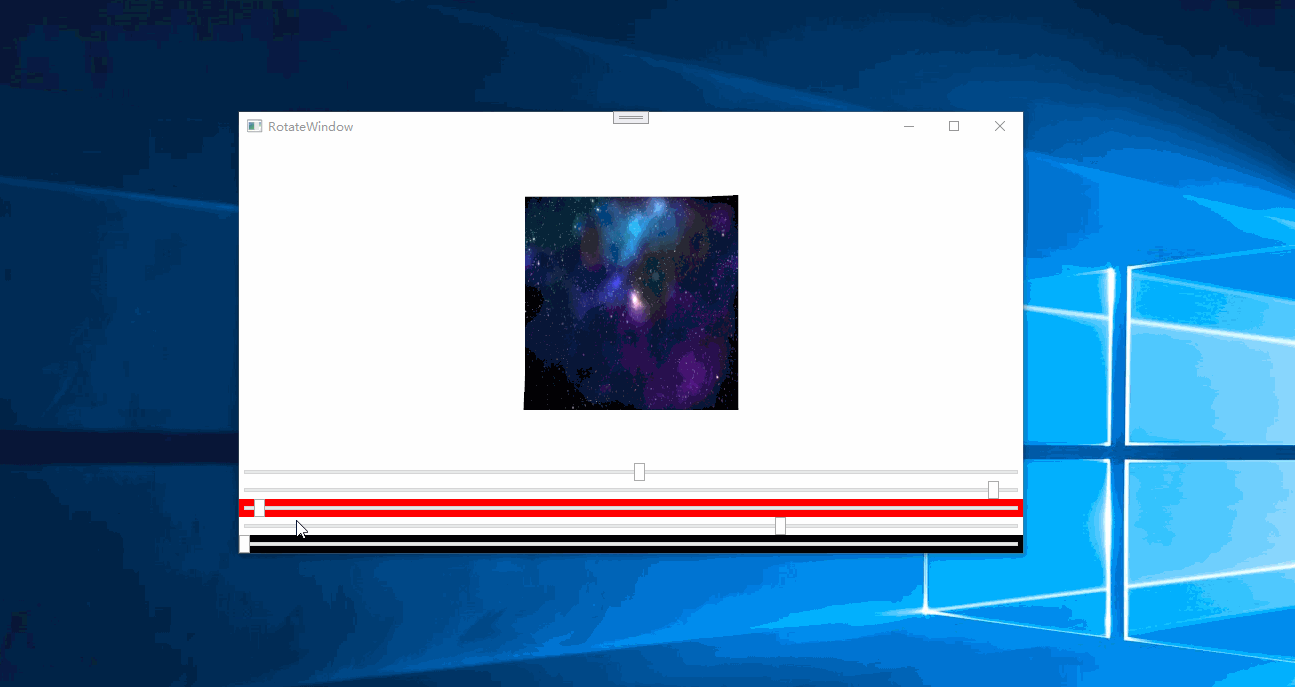
Task: Minimize the RotateWindow window
Action: point(909,126)
